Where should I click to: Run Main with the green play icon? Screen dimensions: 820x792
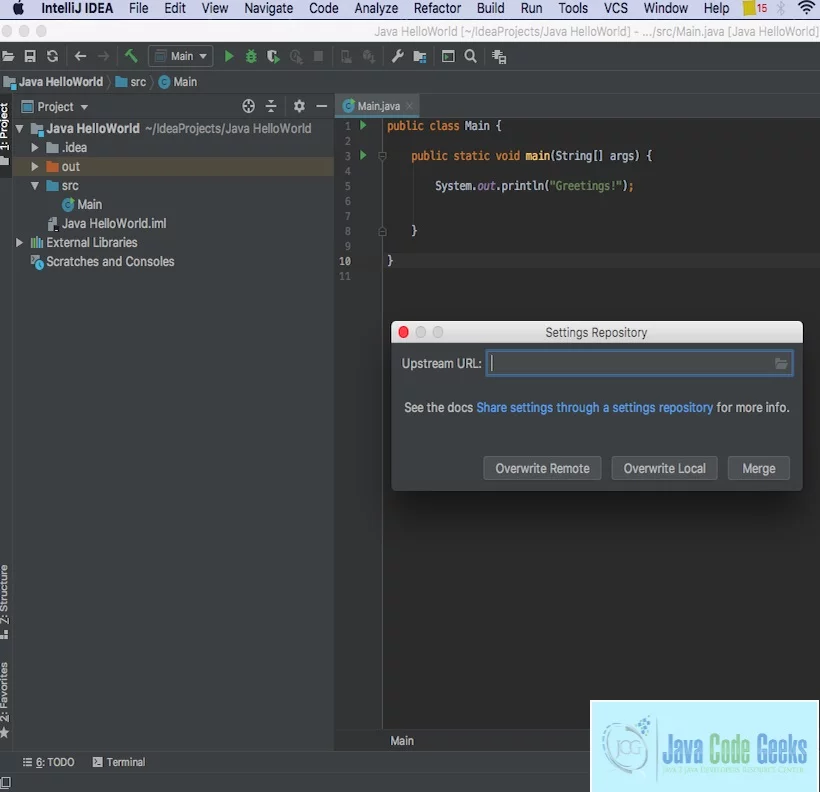(229, 56)
